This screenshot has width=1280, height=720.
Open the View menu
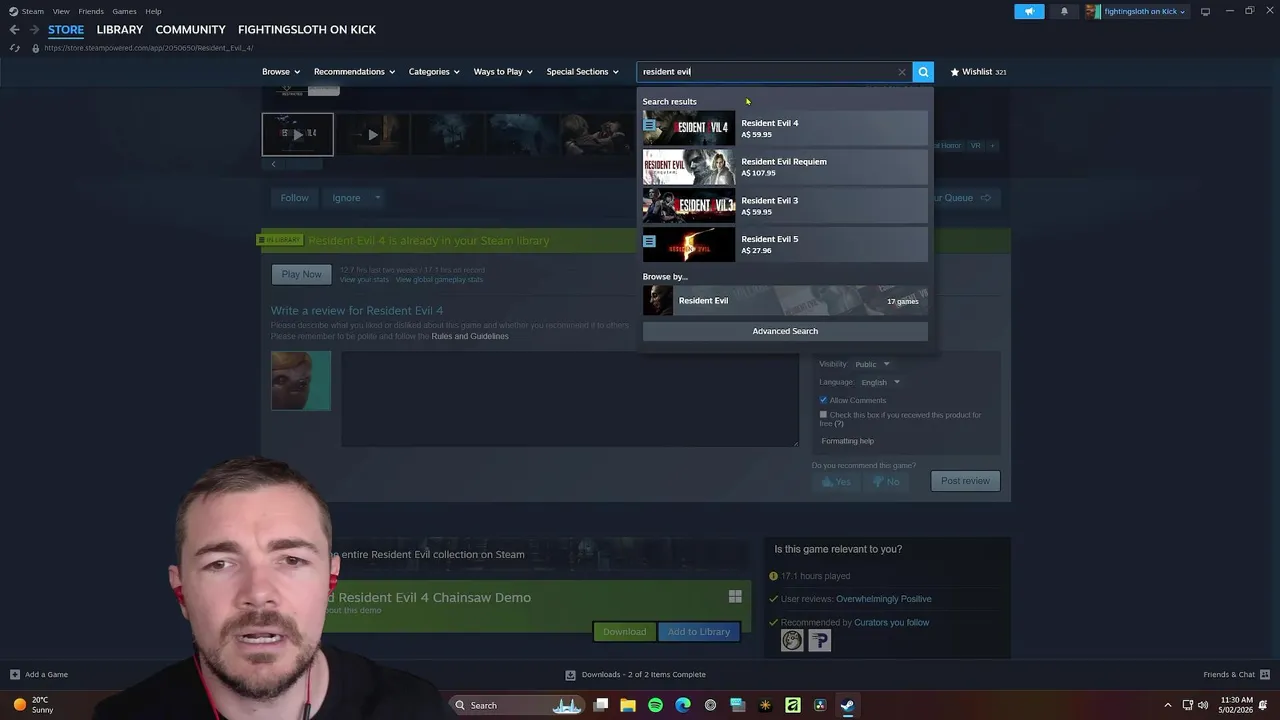tap(61, 11)
